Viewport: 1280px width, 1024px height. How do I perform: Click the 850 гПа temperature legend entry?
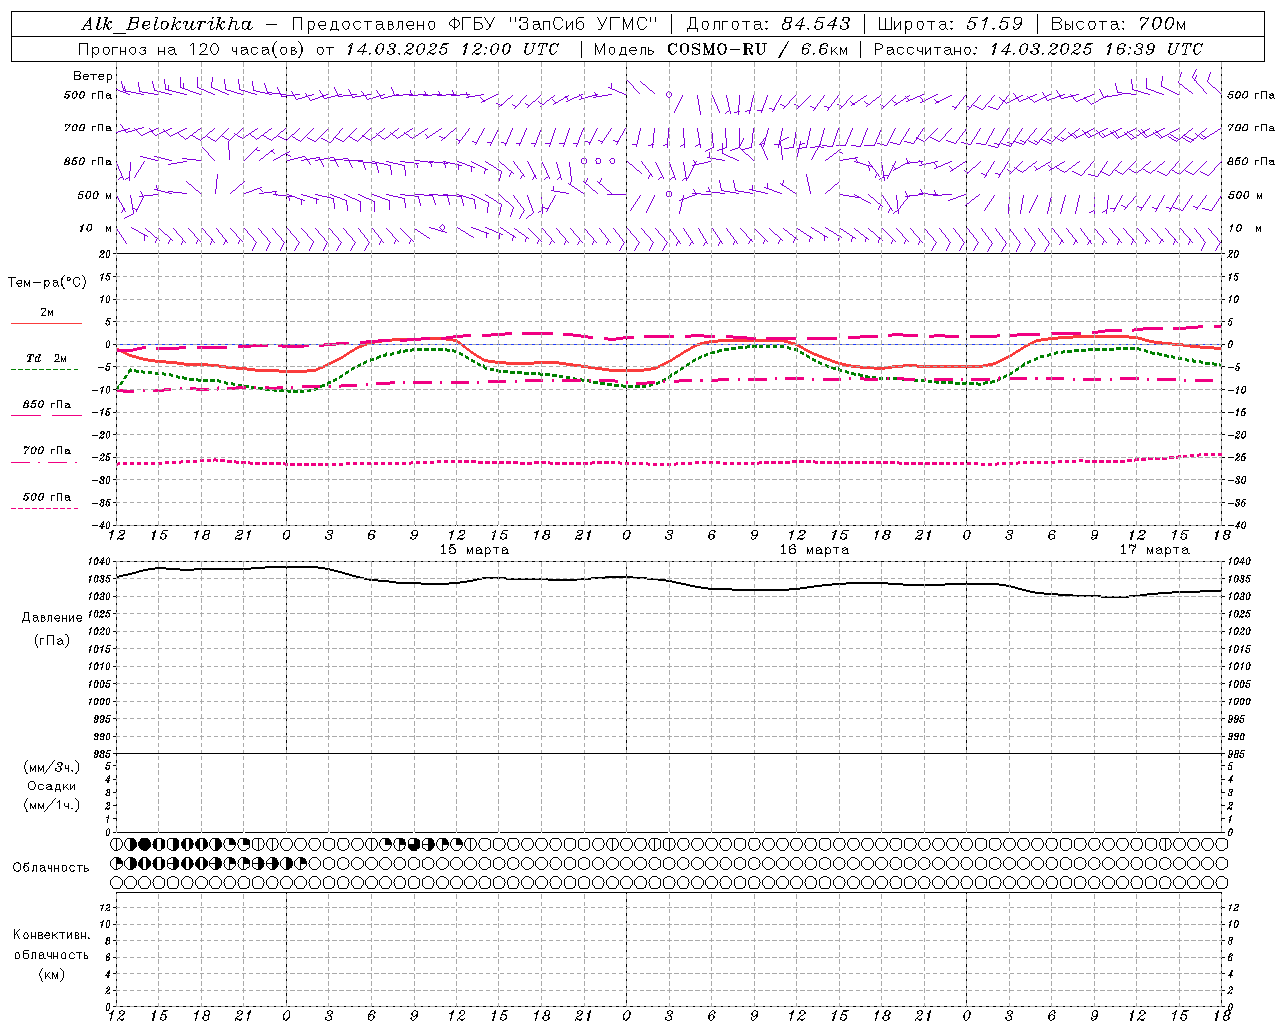[x=47, y=404]
